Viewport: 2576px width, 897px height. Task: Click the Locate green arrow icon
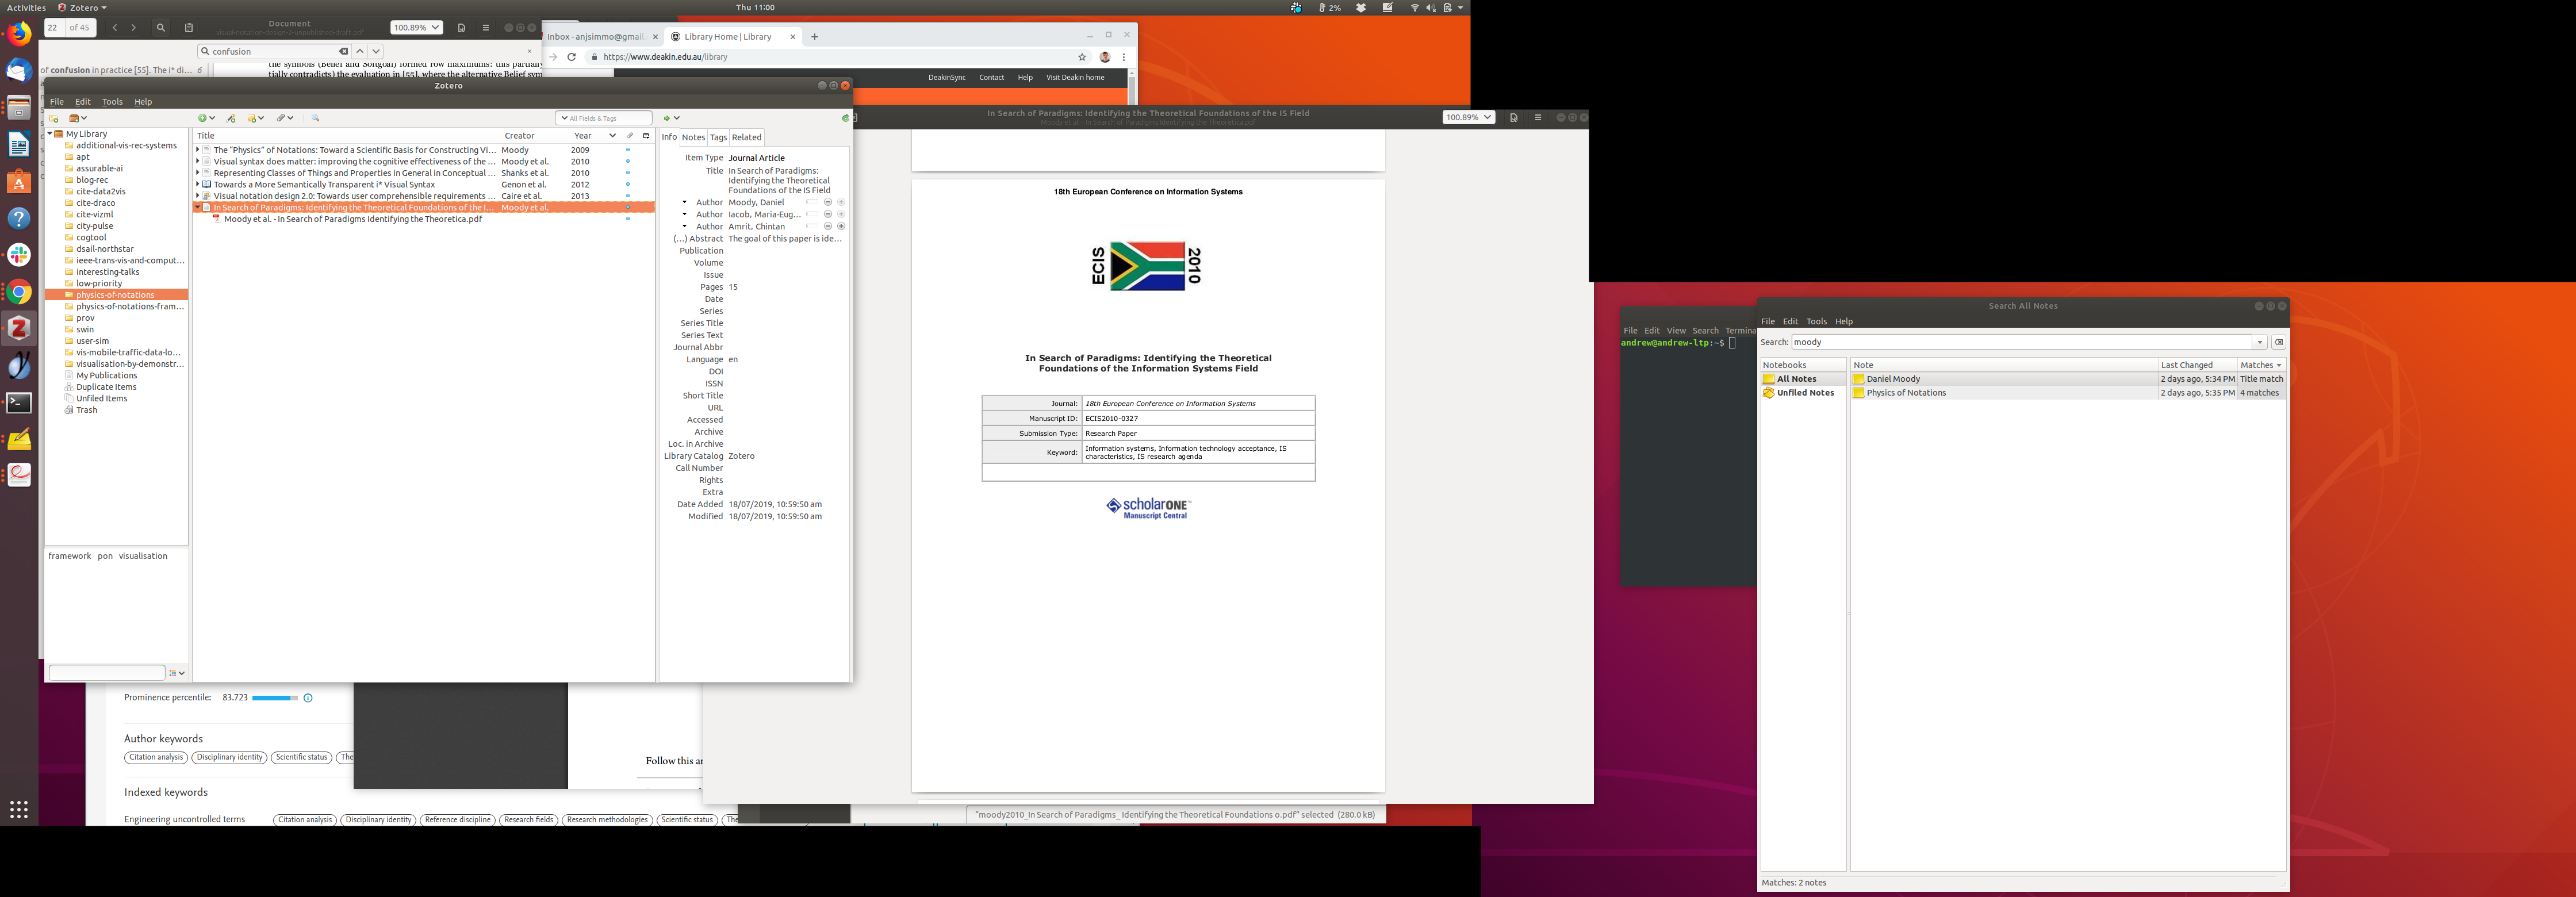coord(667,118)
